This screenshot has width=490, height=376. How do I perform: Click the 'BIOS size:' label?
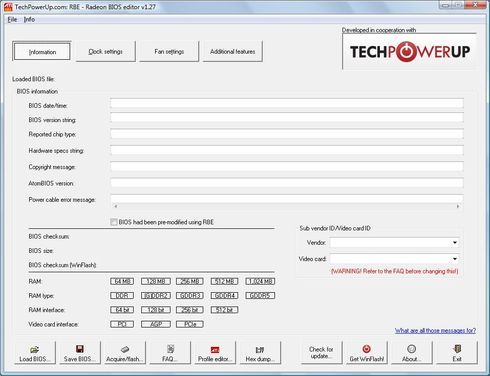(41, 251)
